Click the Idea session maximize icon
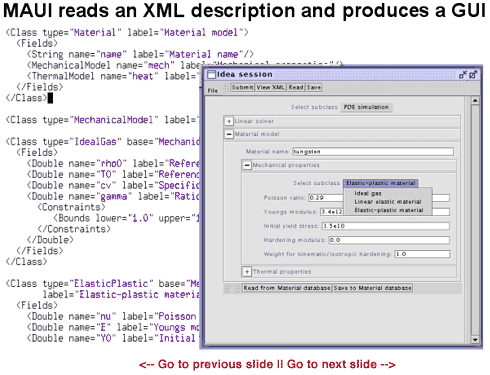This screenshot has height=375, width=490. coord(473,75)
